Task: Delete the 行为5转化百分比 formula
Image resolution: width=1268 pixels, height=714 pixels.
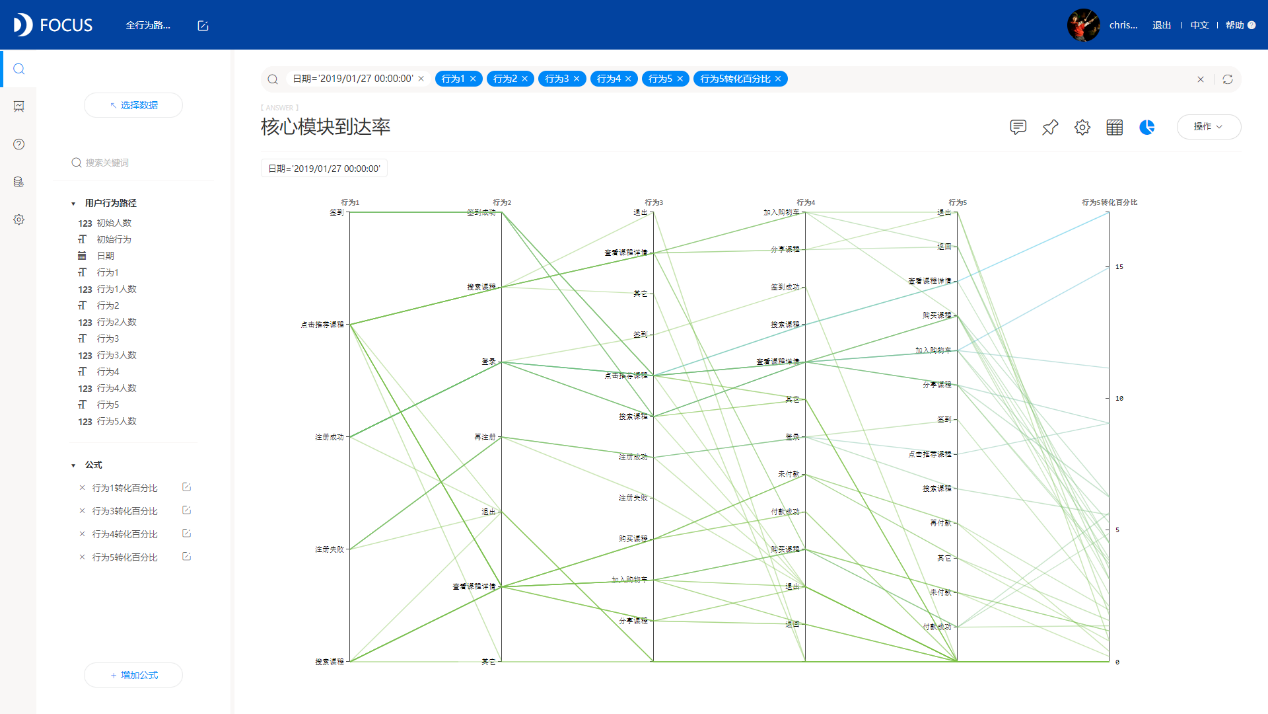Action: click(x=82, y=557)
